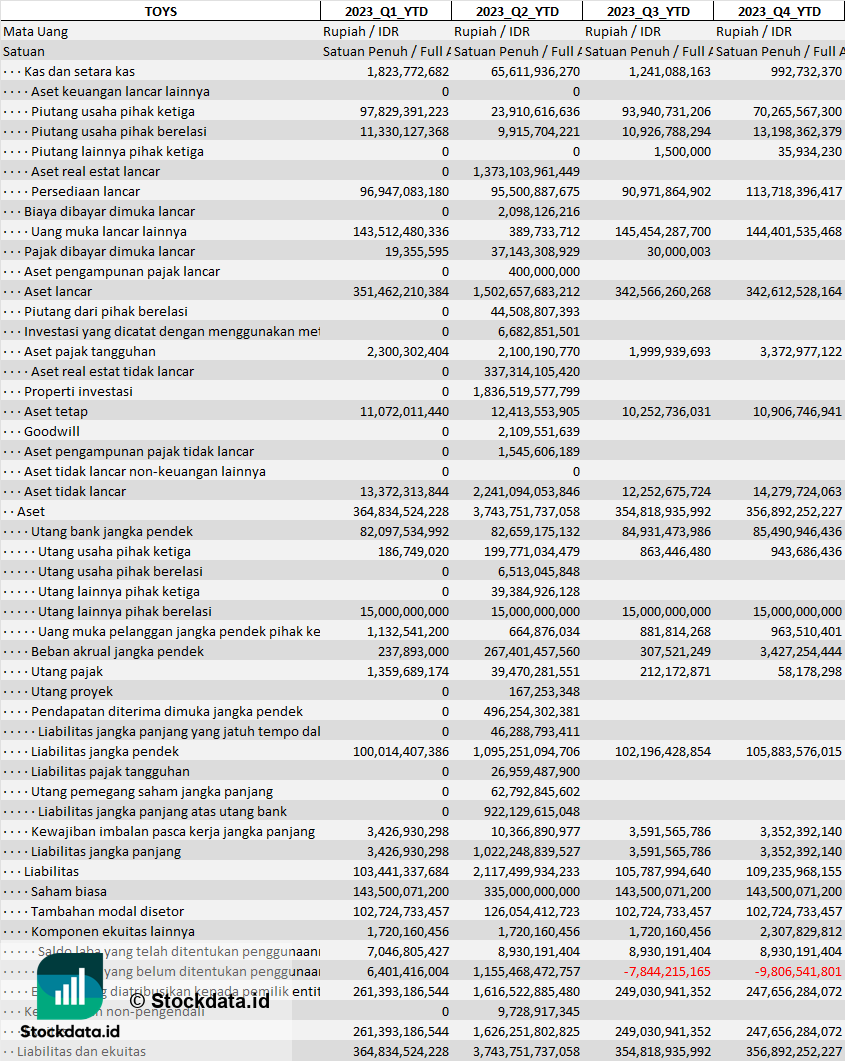Click value 1,373,103,961,449
Viewport: 845px width, 1061px height.
[x=526, y=171]
